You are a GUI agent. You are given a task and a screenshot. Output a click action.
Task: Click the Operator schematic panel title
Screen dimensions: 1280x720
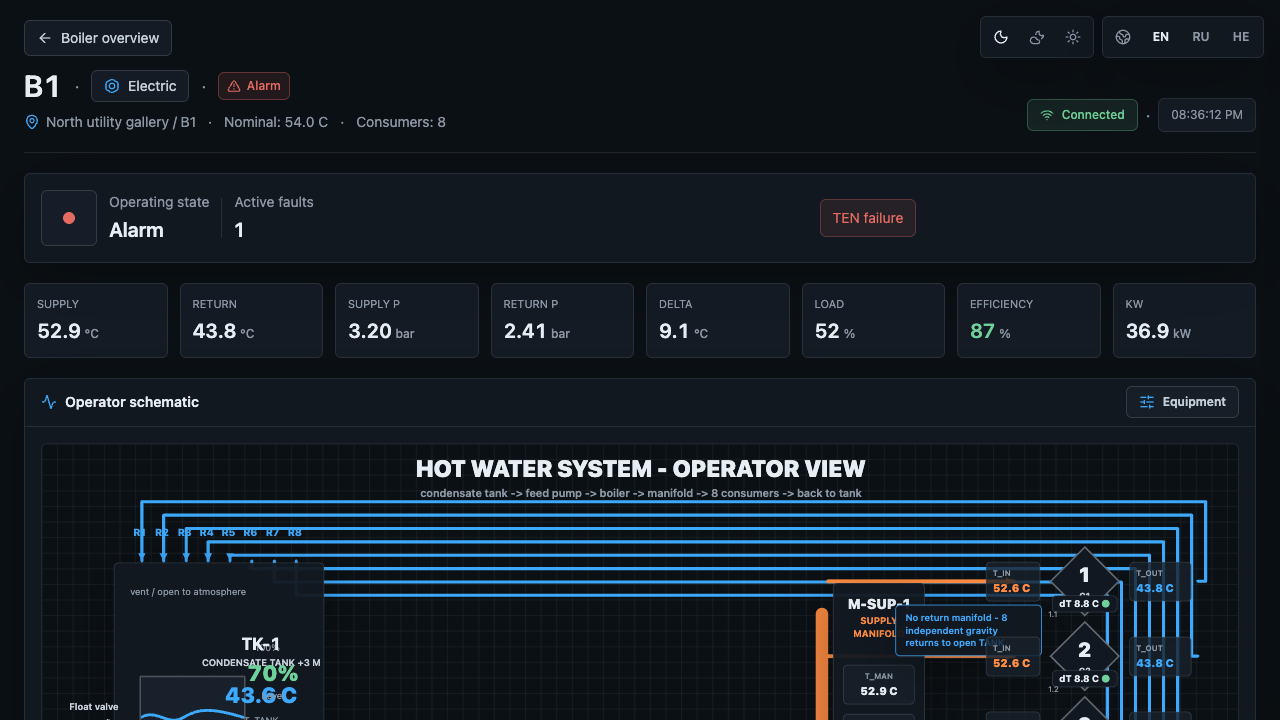click(x=132, y=402)
